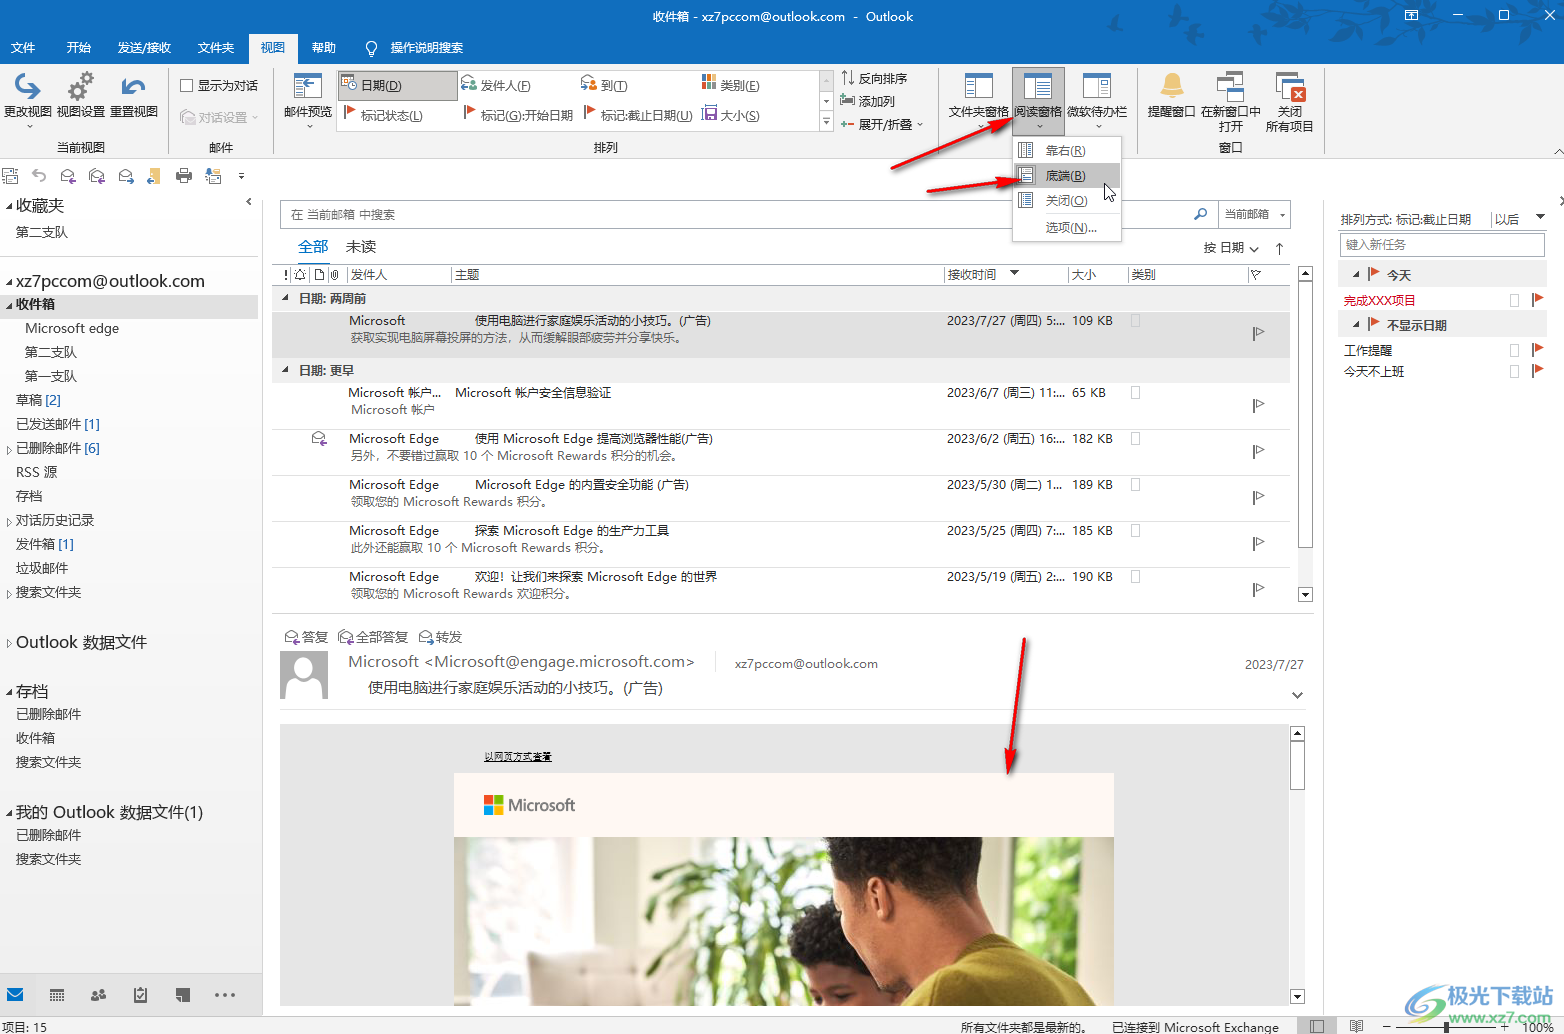
Task: Switch to Mail via envelope navigation icon
Action: (15, 995)
